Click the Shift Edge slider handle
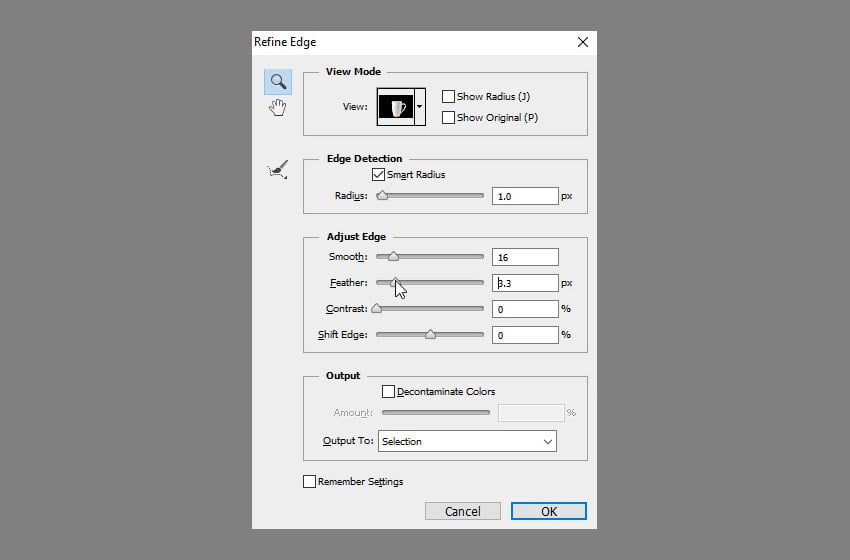Viewport: 850px width, 560px height. coord(430,334)
